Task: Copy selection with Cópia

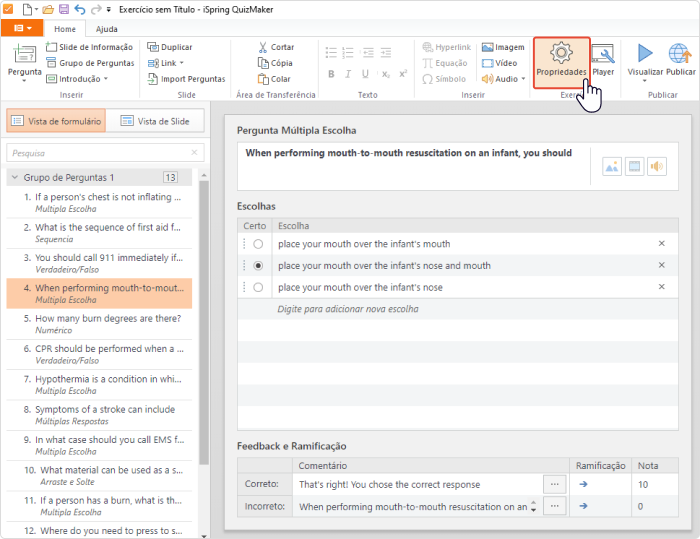Action: (275, 63)
